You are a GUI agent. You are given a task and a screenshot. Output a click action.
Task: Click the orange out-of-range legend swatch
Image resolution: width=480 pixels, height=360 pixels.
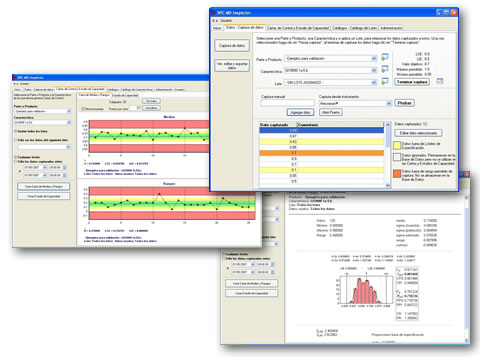397,174
